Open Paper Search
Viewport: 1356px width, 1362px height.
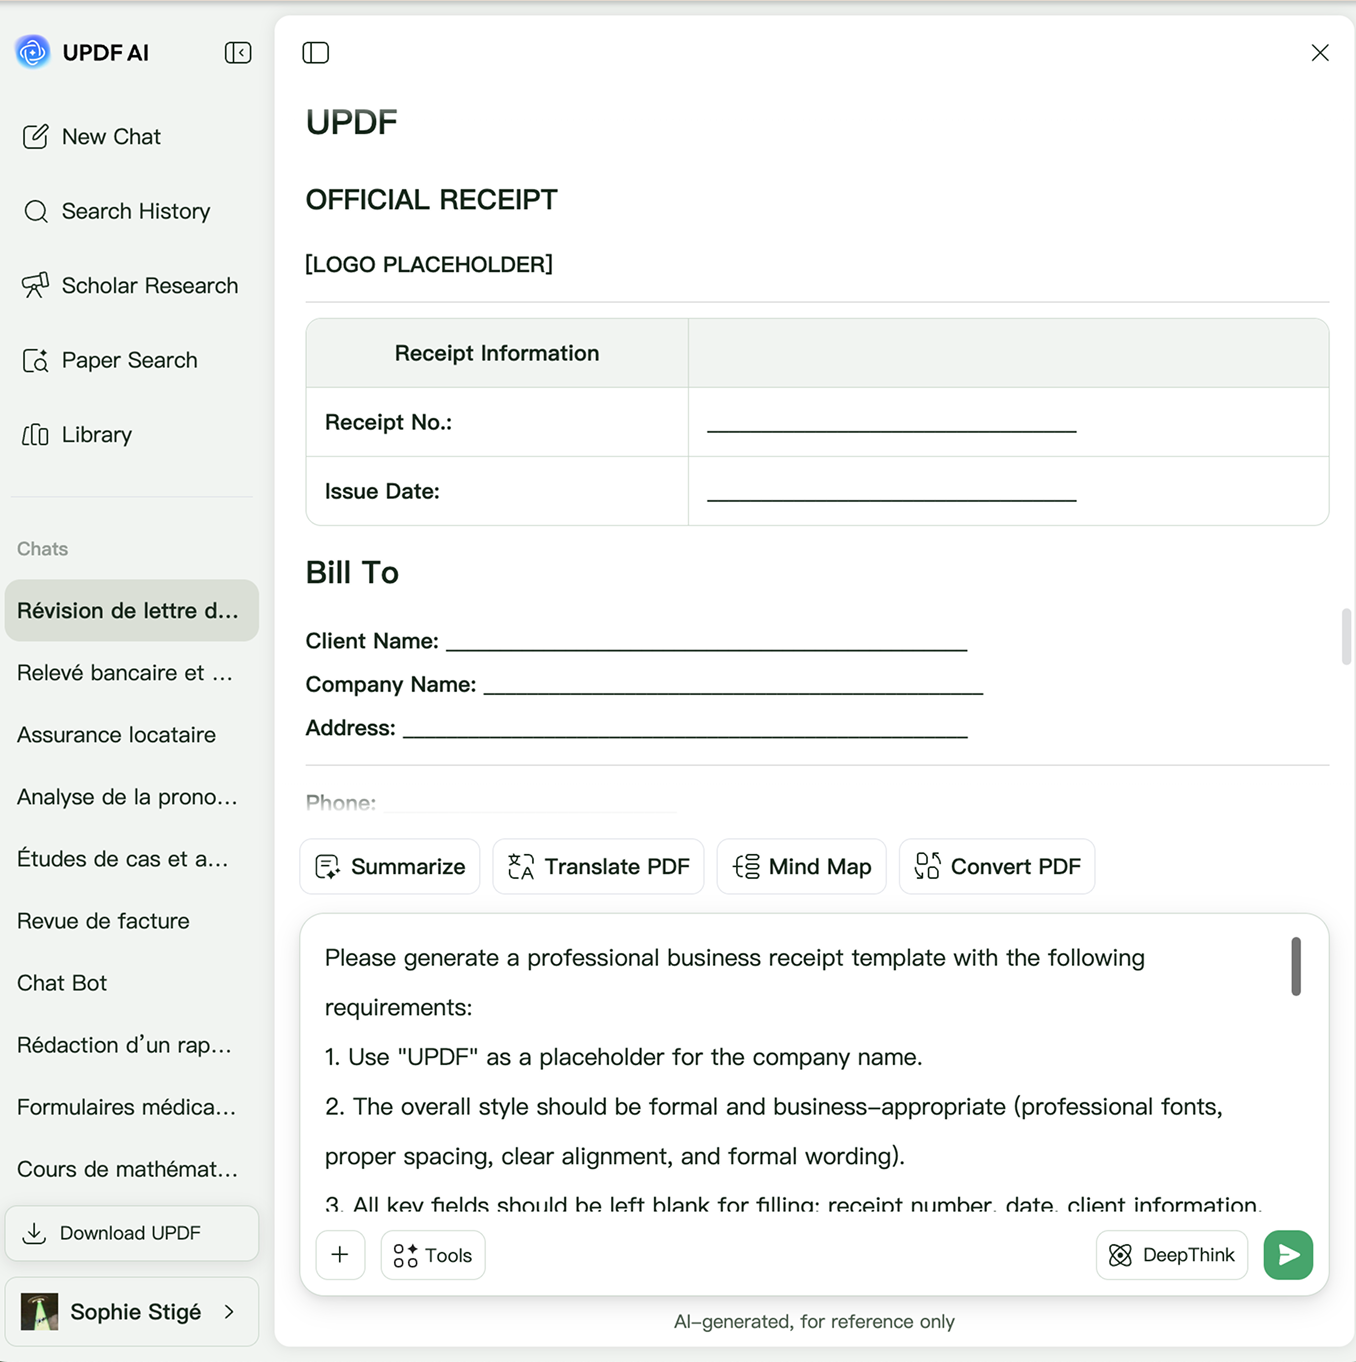(x=110, y=360)
